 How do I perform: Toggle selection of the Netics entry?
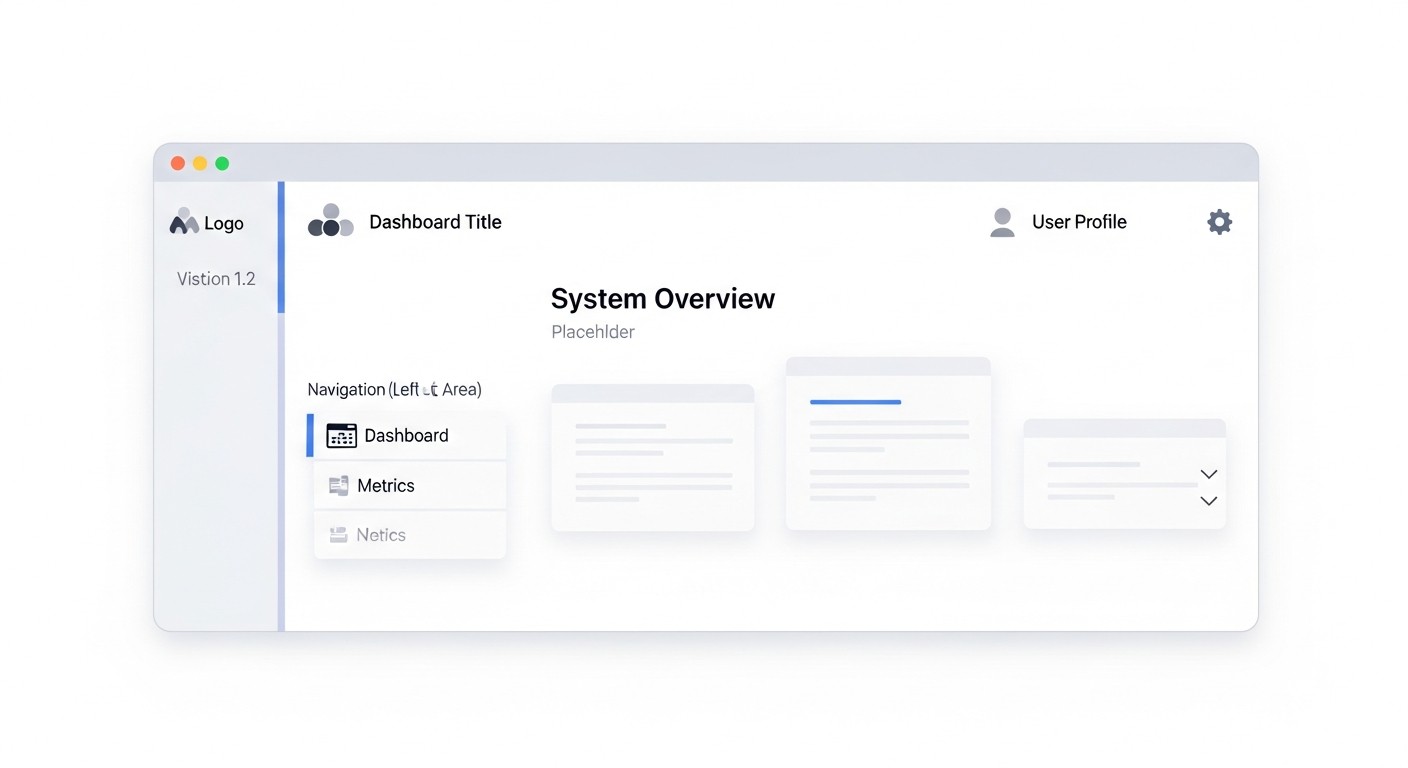pyautogui.click(x=380, y=534)
